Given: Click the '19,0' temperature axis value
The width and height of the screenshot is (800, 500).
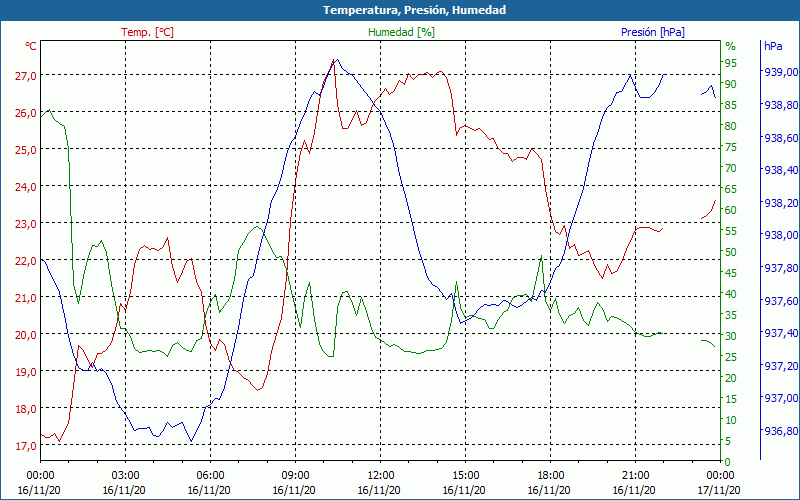Looking at the screenshot, I should point(26,371).
